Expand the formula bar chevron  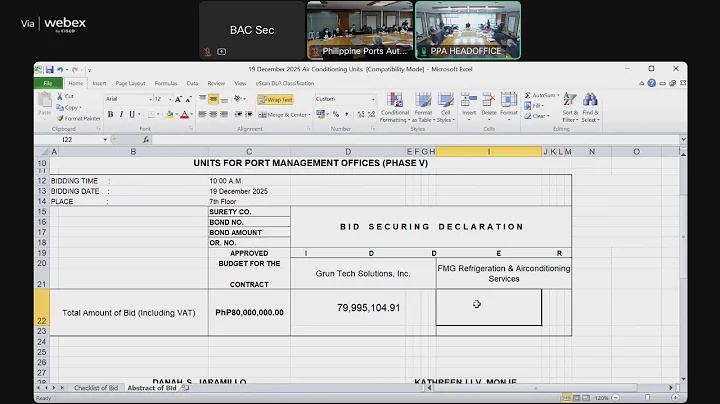pos(683,140)
